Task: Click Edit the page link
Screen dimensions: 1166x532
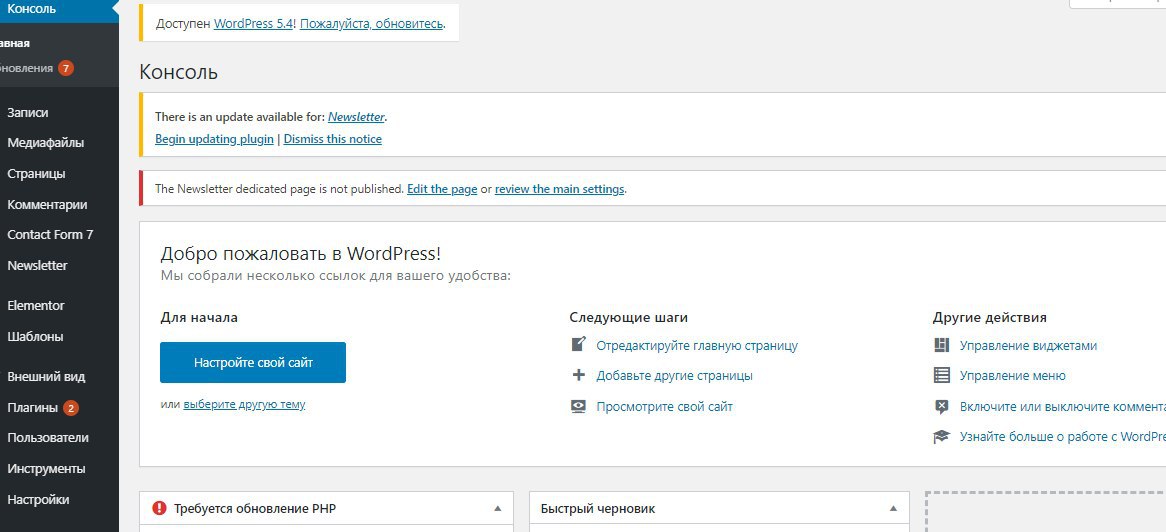Action: pyautogui.click(x=442, y=189)
